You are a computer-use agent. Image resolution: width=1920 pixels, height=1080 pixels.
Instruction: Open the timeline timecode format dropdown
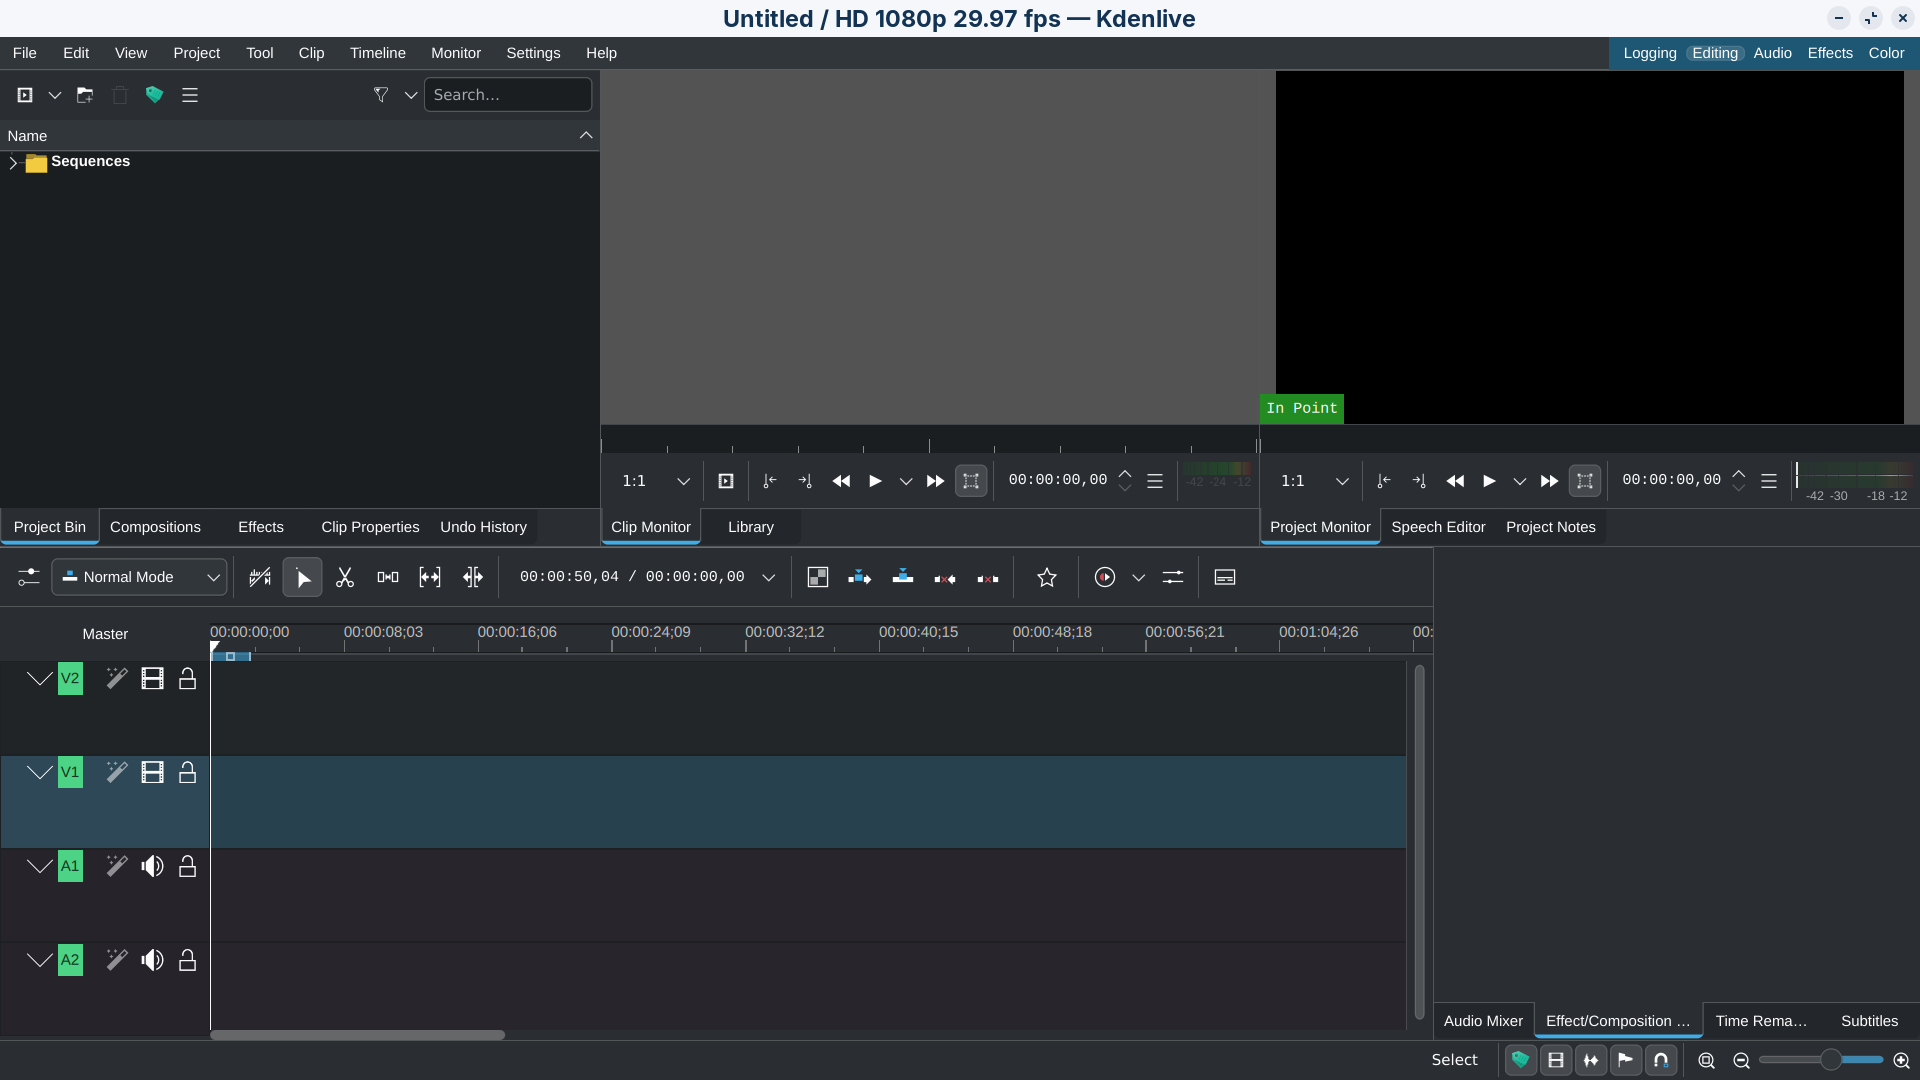[x=769, y=578]
